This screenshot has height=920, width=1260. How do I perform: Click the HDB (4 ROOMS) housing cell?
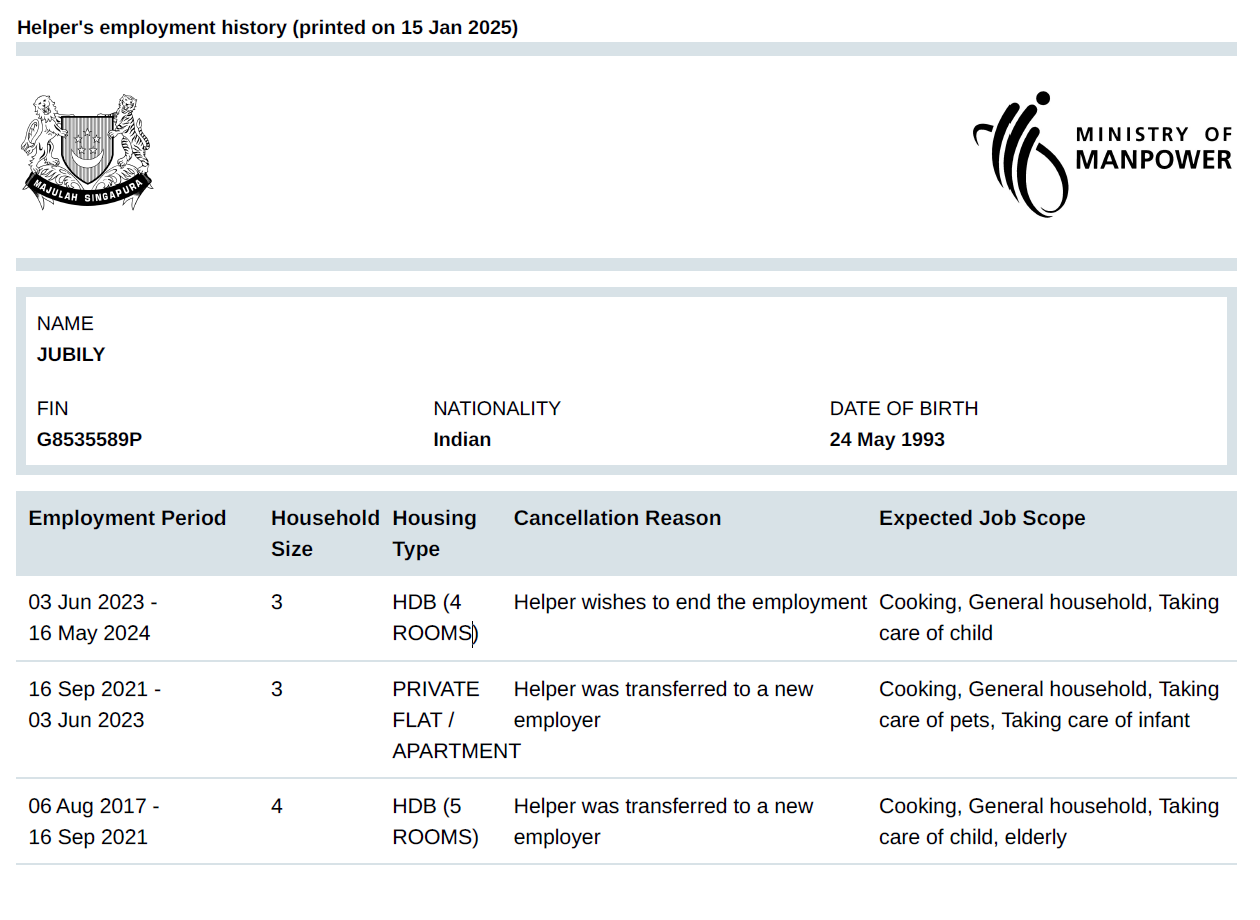click(435, 618)
